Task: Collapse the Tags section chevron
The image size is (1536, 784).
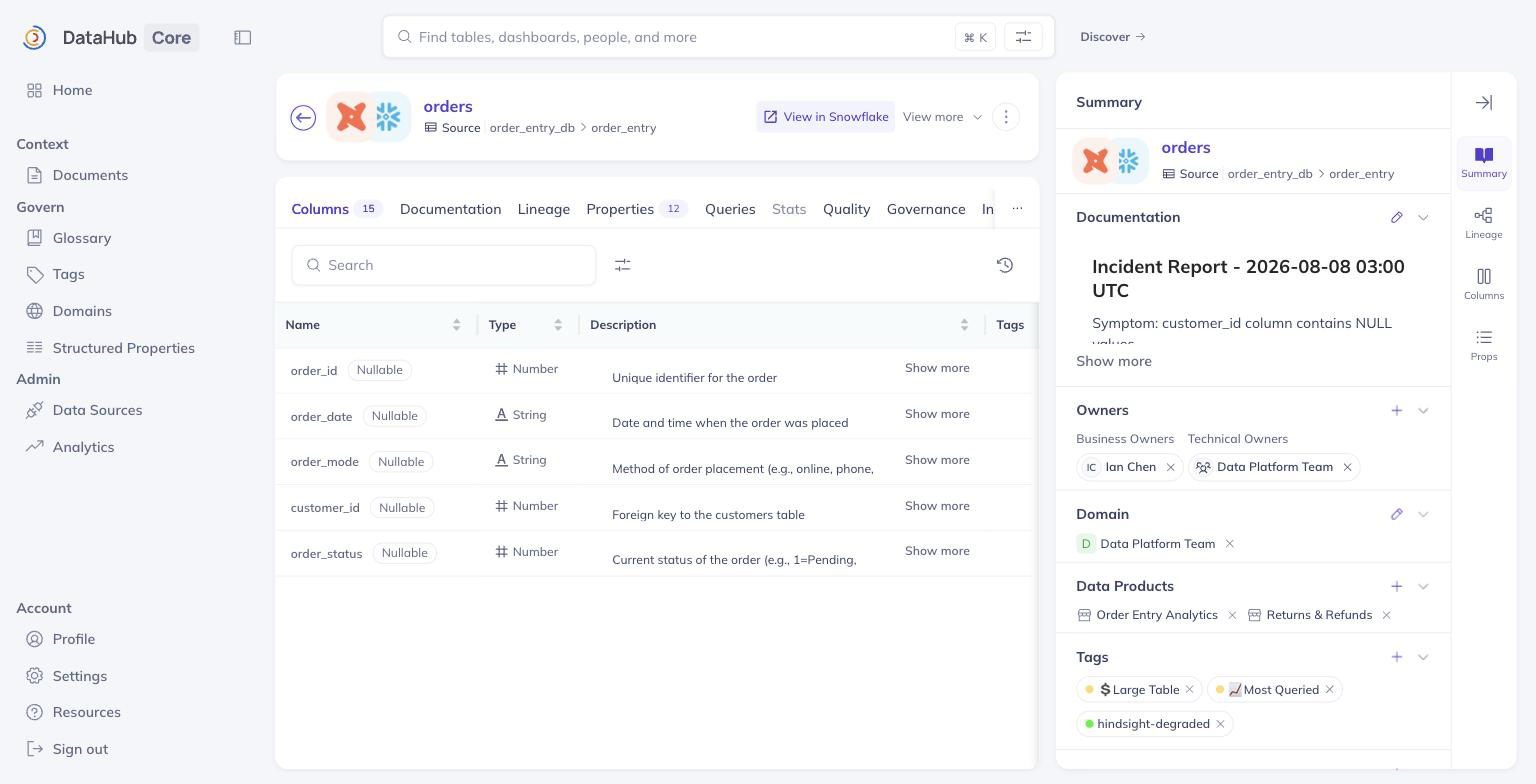Action: [1423, 657]
